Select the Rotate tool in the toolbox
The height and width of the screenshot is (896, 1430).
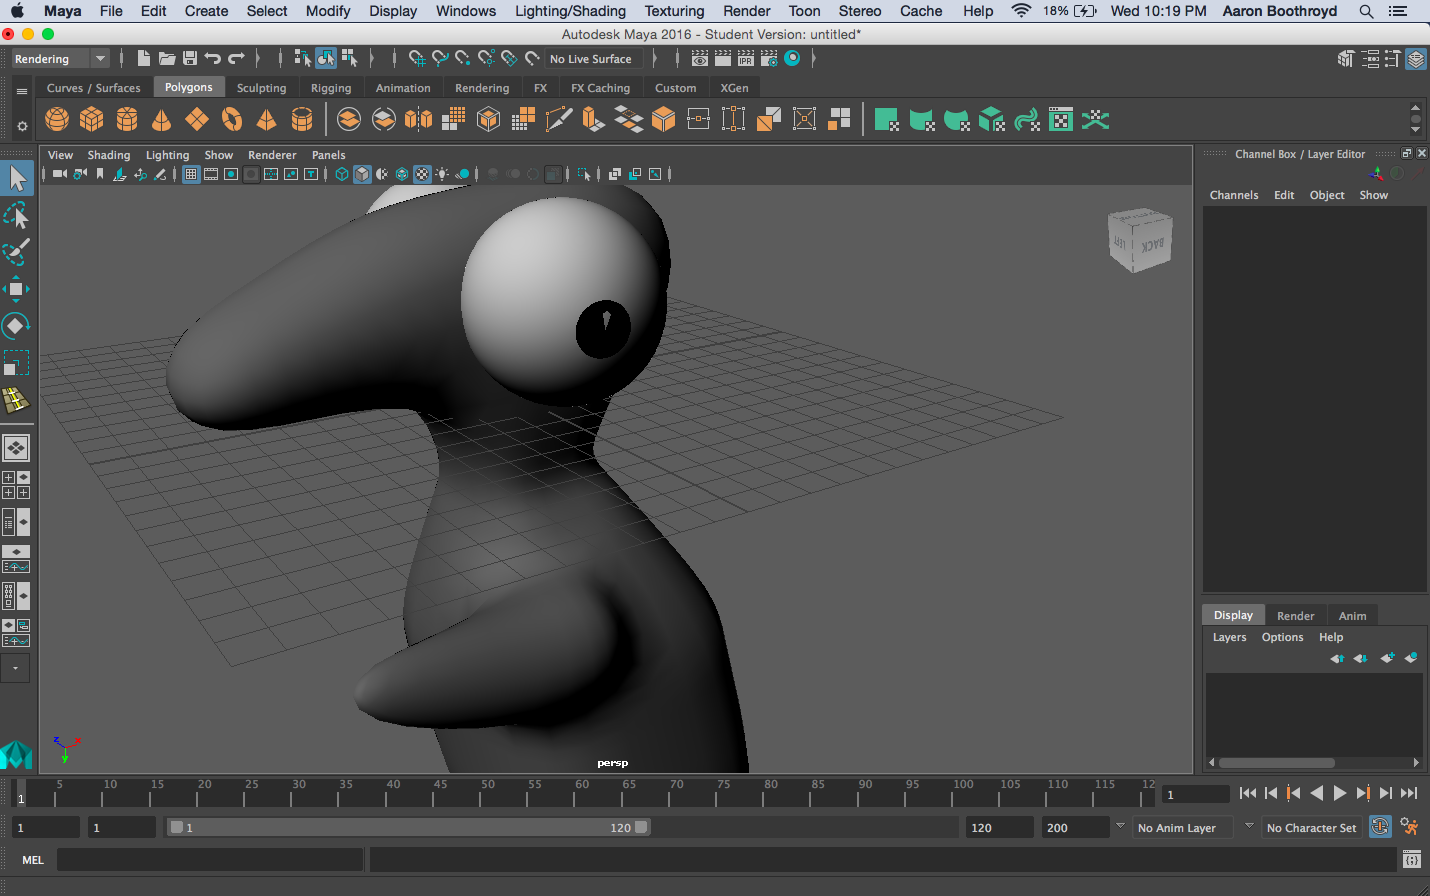tap(16, 326)
